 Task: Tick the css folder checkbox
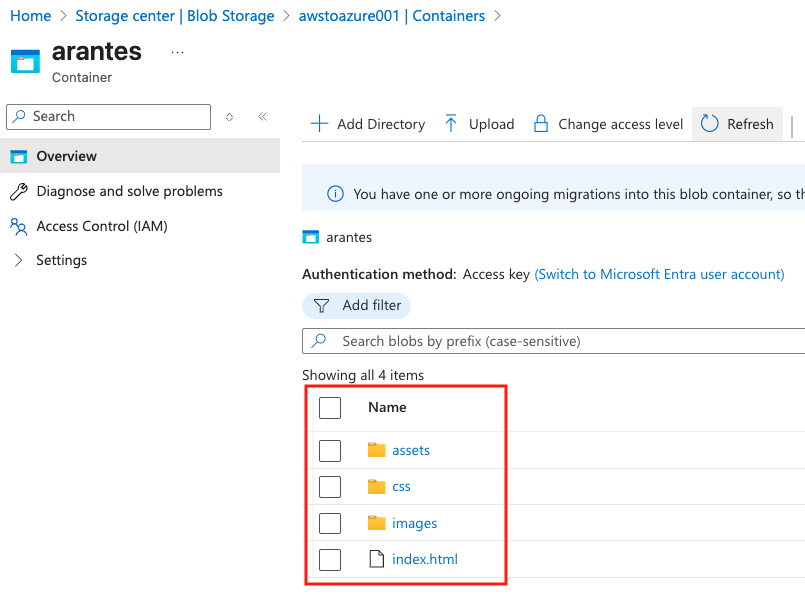(330, 487)
